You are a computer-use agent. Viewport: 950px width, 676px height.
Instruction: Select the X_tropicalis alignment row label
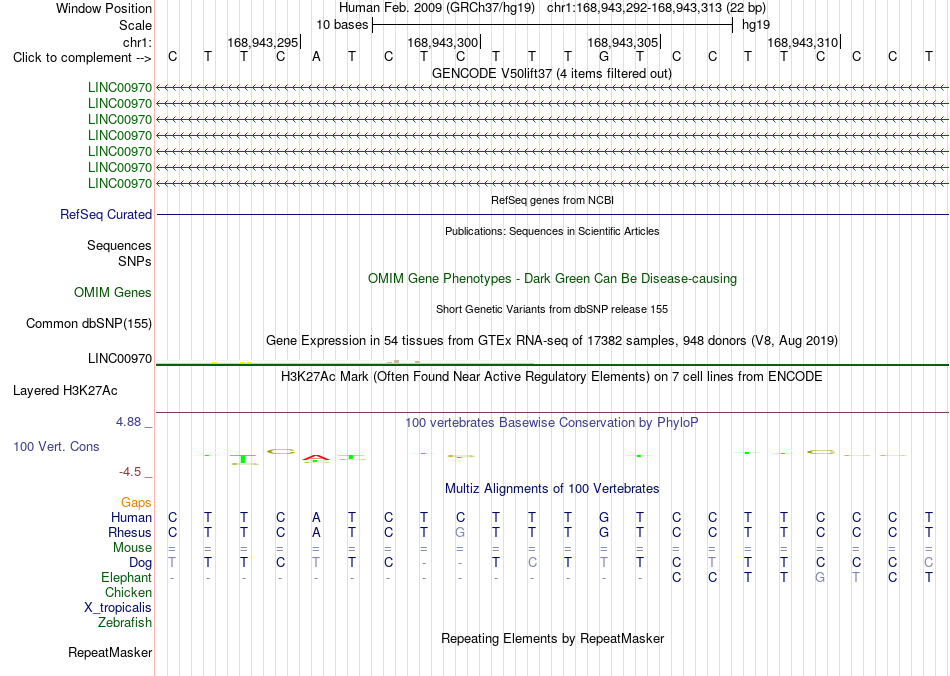(118, 608)
